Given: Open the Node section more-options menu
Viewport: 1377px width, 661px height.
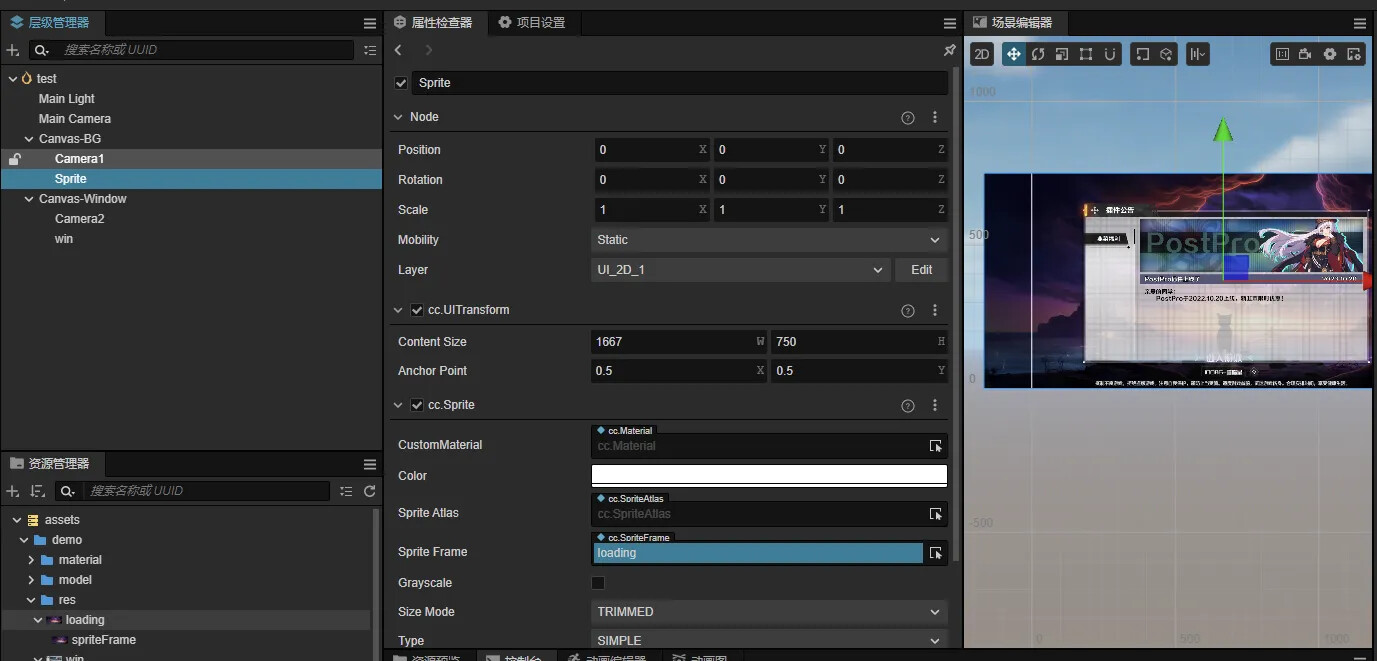Looking at the screenshot, I should pyautogui.click(x=935, y=117).
